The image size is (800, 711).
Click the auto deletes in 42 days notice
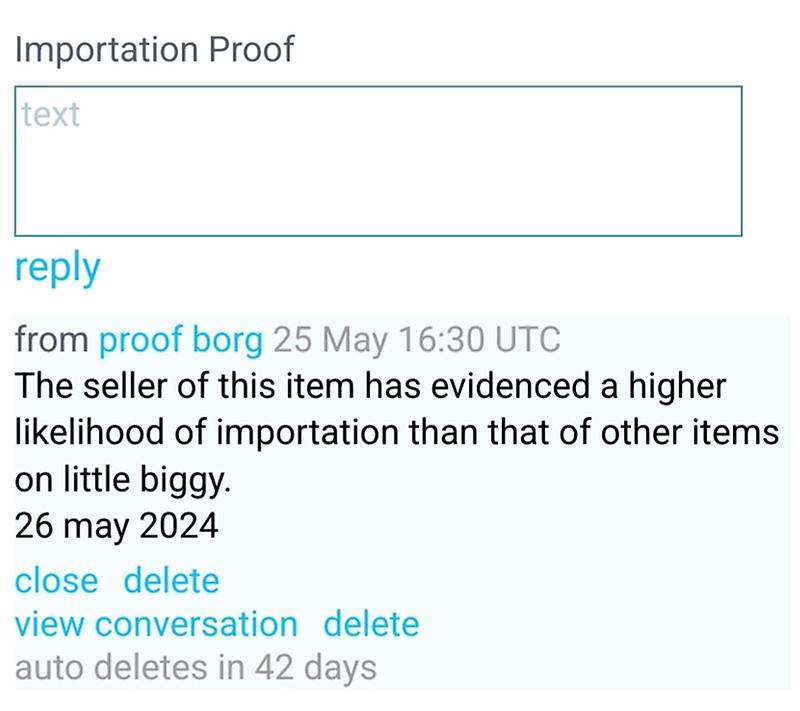[x=196, y=667]
